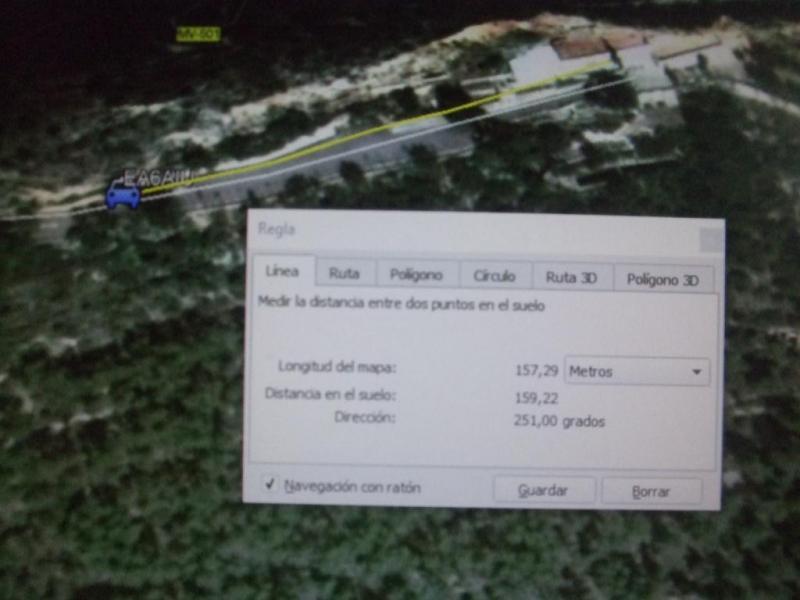The width and height of the screenshot is (800, 600).
Task: Open the Ruta 3D tab
Action: pos(571,278)
